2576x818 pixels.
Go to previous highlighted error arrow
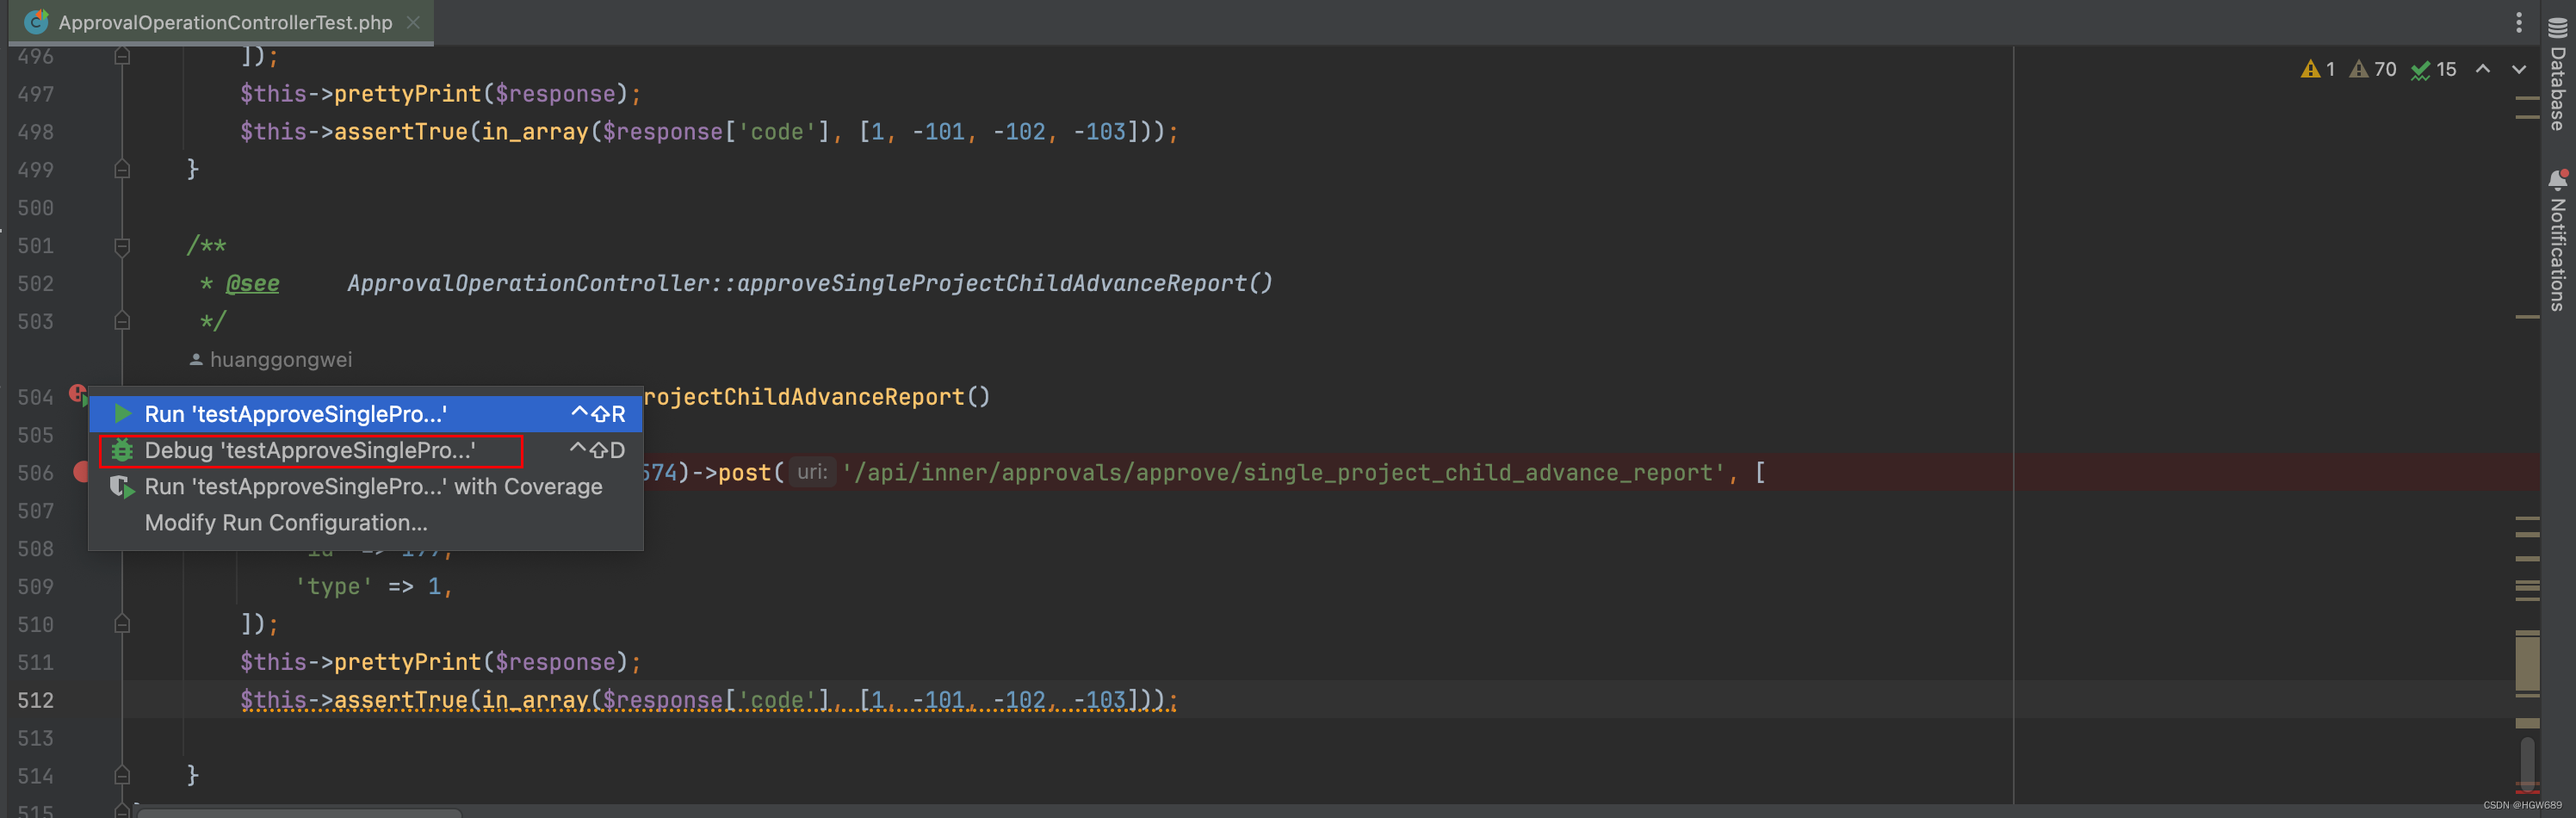[x=2482, y=69]
